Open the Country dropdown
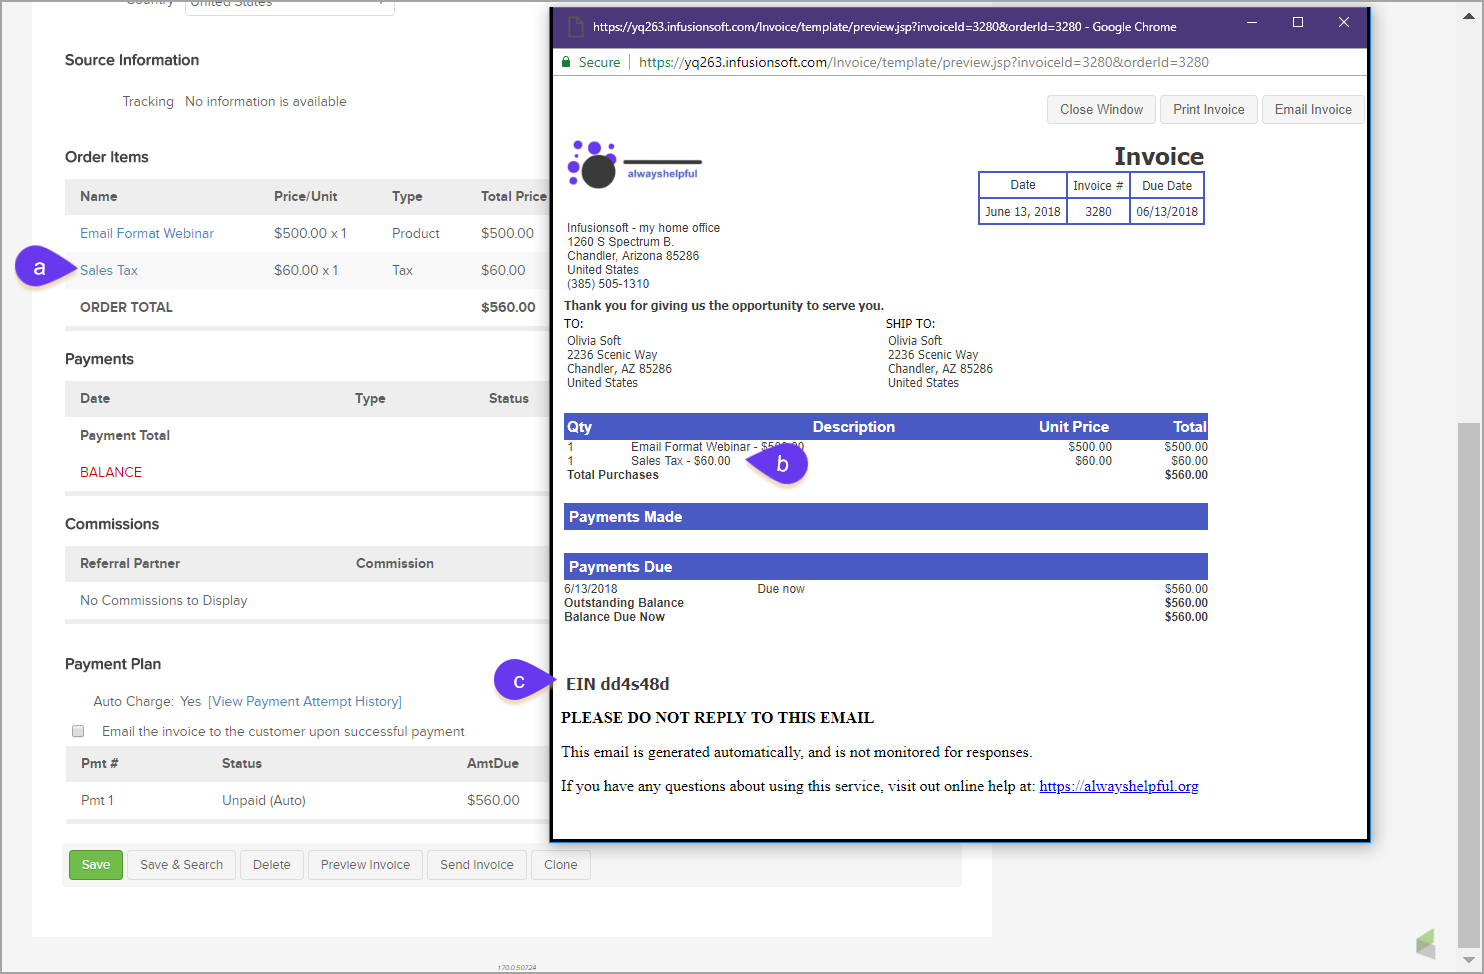This screenshot has width=1484, height=974. point(290,5)
